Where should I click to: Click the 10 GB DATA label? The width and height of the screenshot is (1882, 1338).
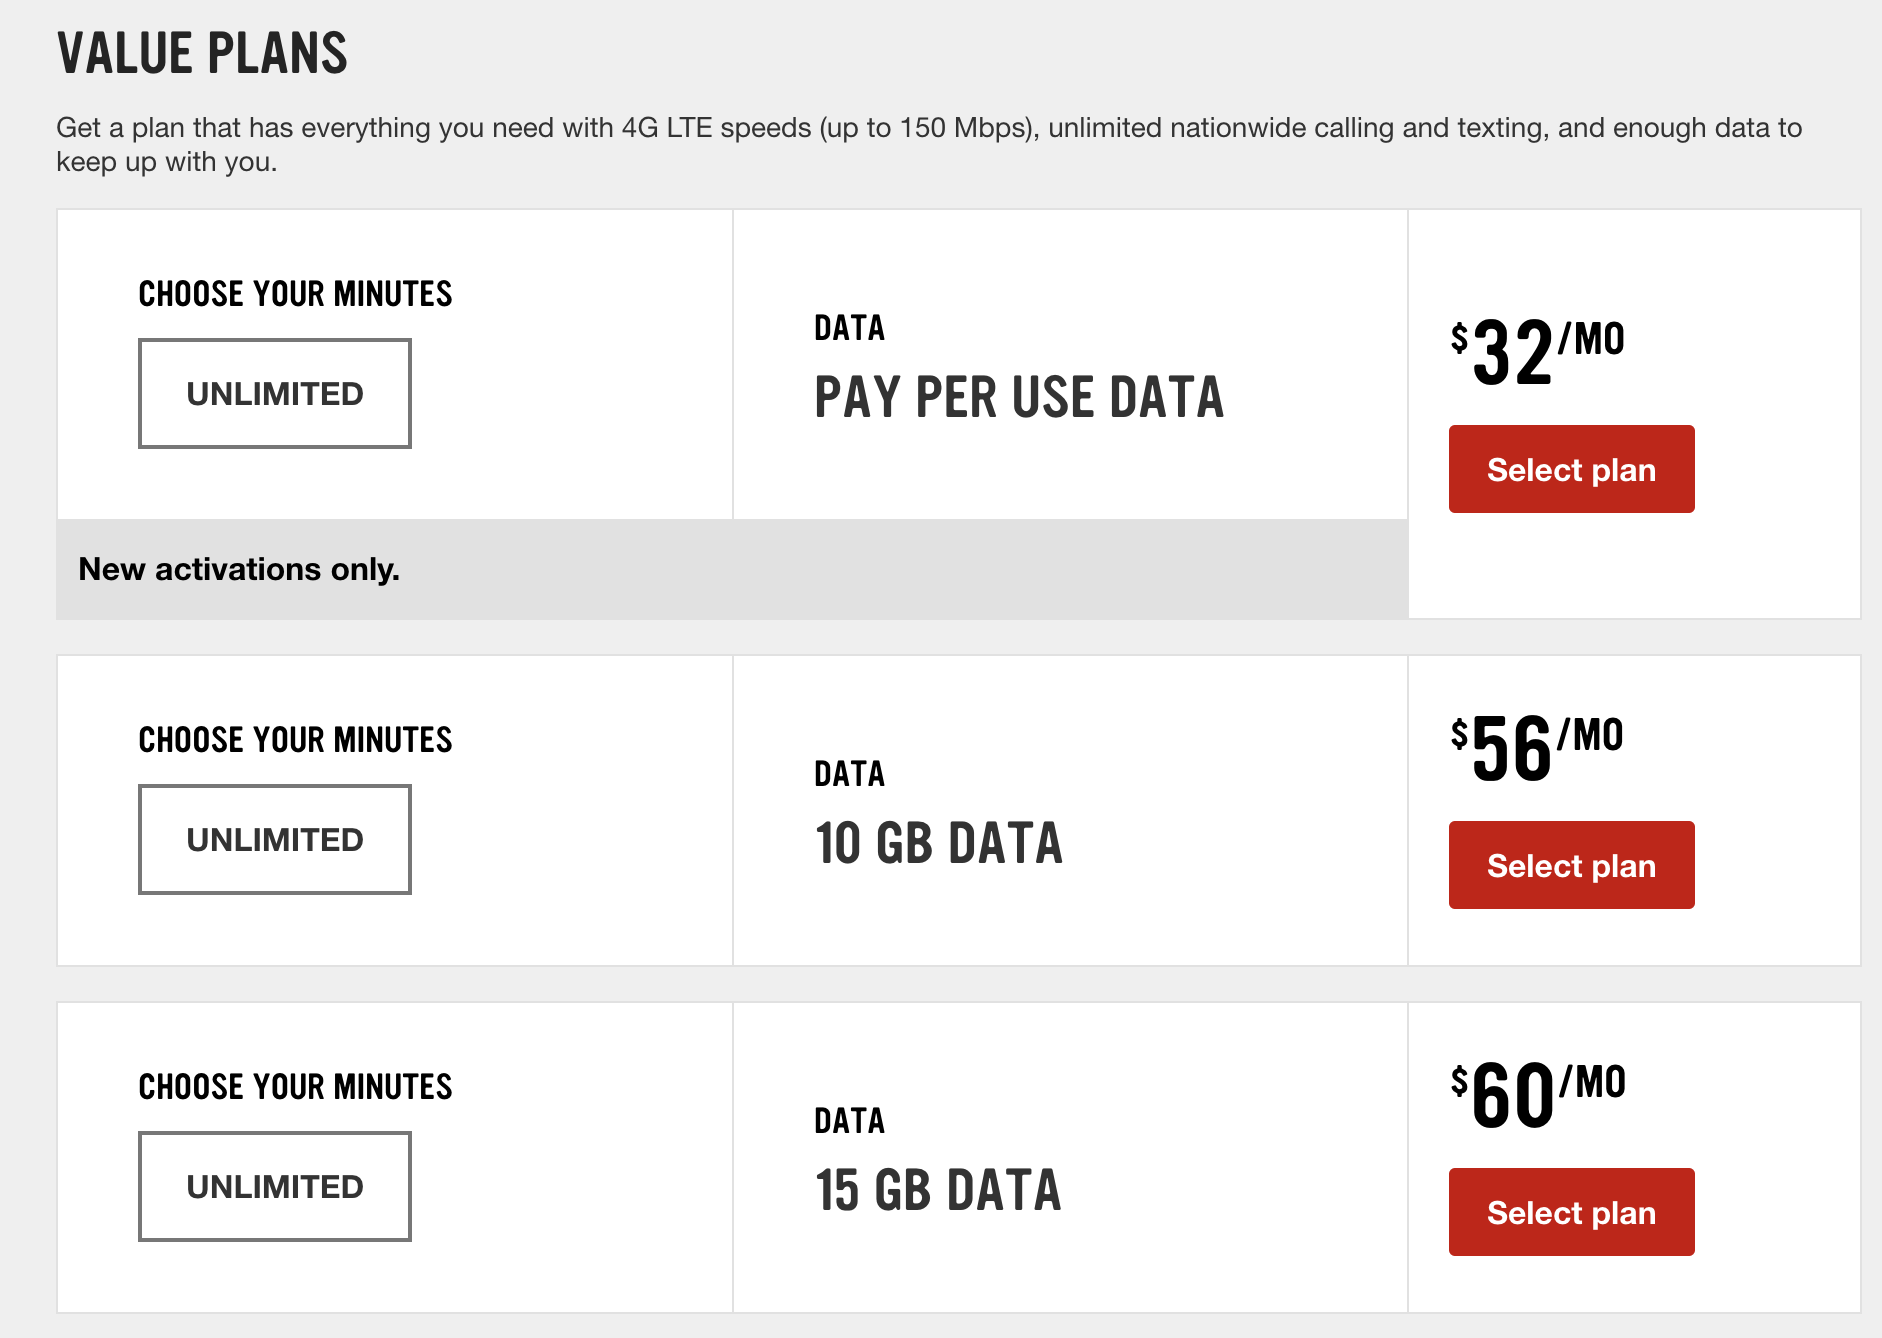tap(938, 844)
